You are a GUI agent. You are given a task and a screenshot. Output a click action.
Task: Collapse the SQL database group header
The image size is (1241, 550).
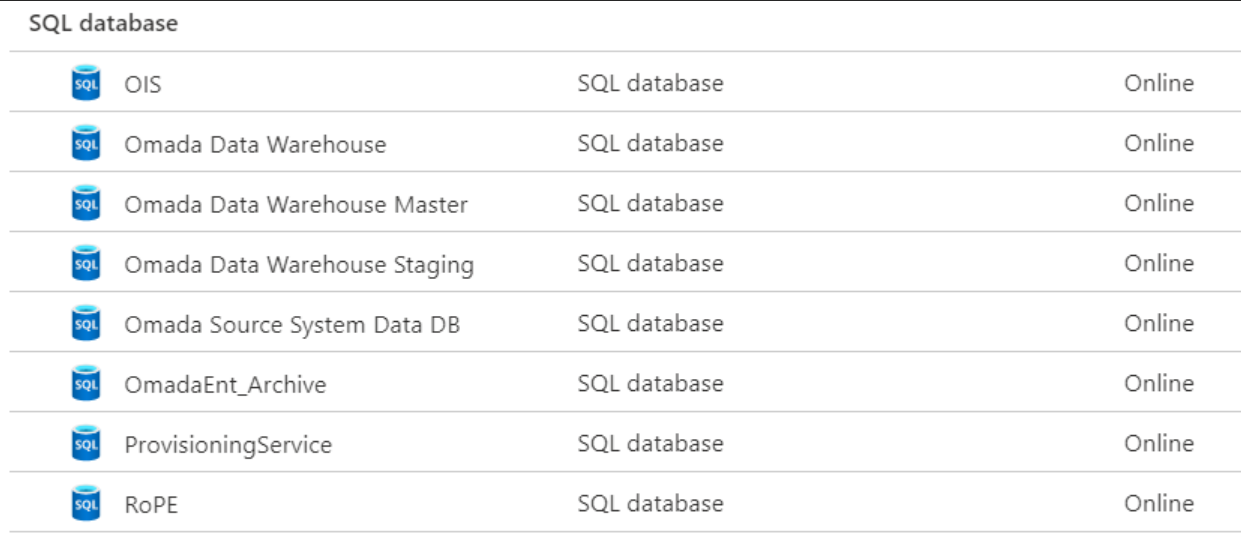pos(103,23)
